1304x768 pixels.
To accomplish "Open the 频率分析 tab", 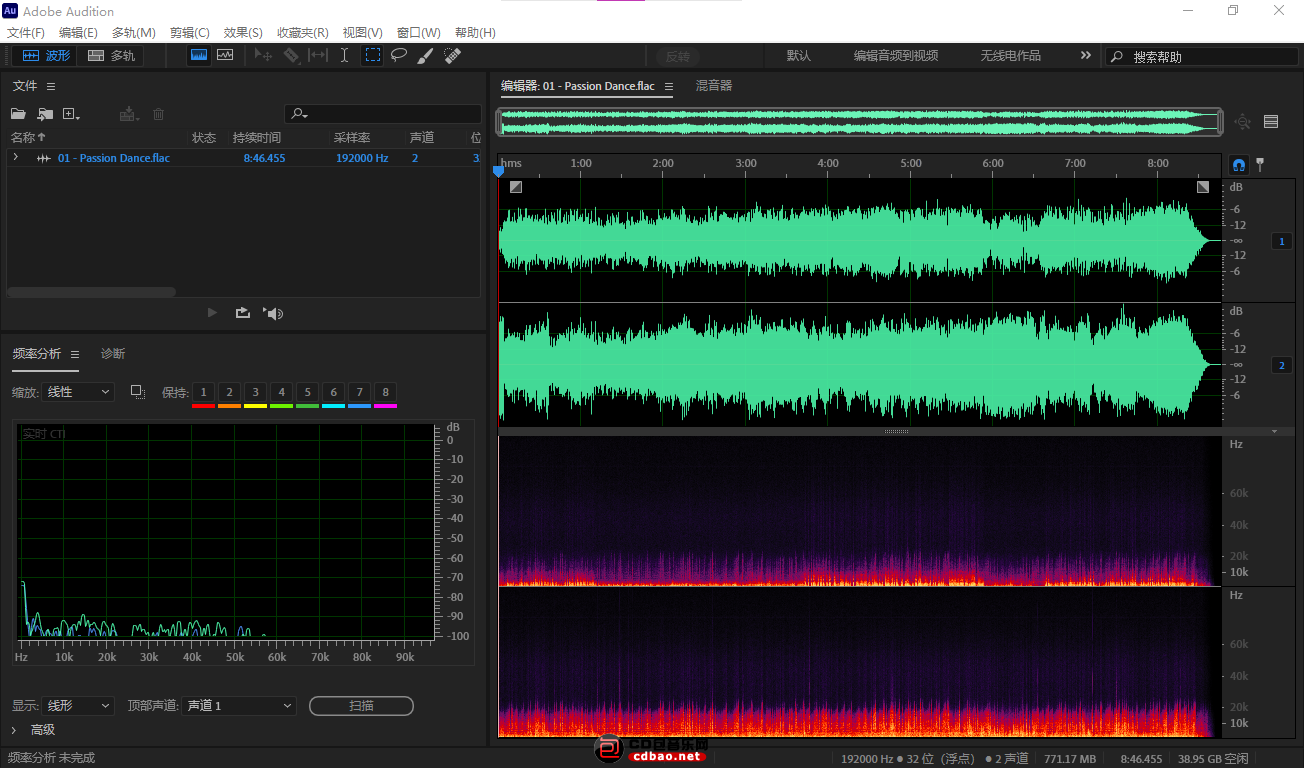I will coord(37,354).
